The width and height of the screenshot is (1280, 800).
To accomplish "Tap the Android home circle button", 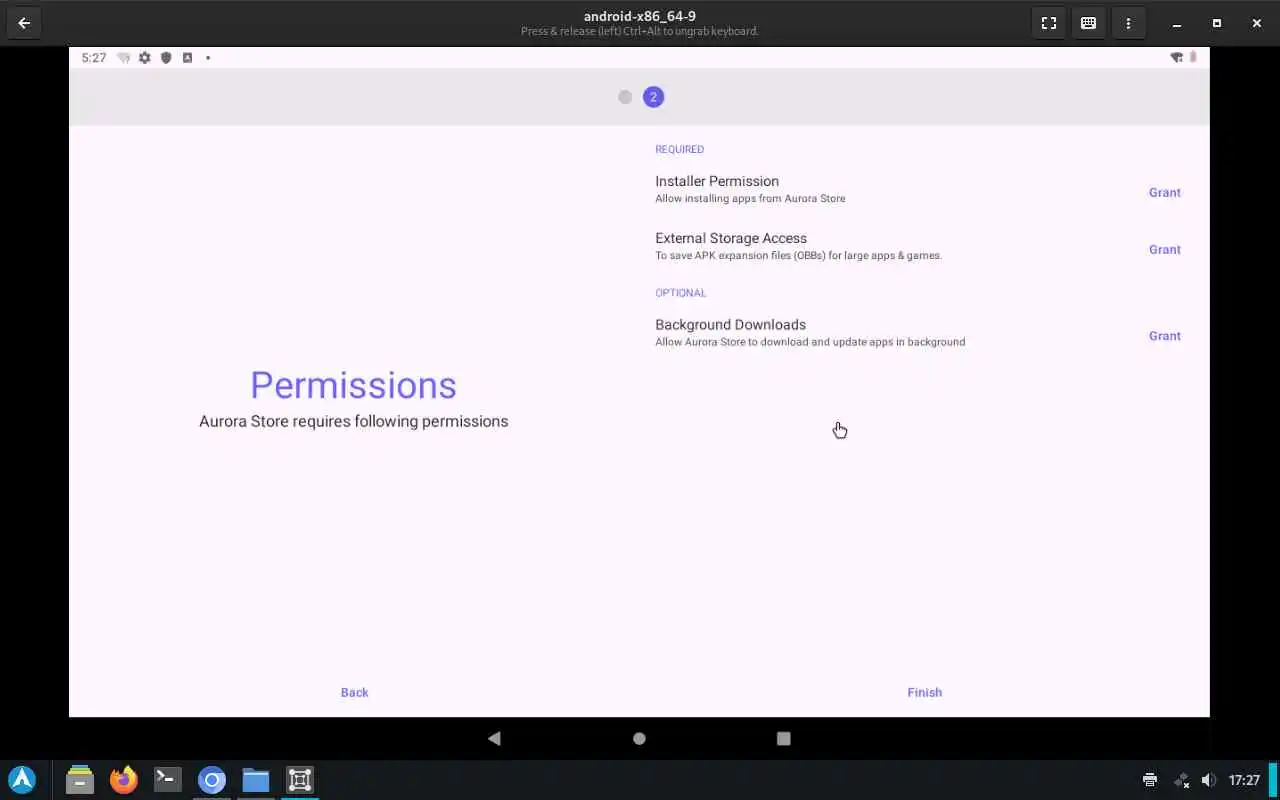I will [x=639, y=738].
